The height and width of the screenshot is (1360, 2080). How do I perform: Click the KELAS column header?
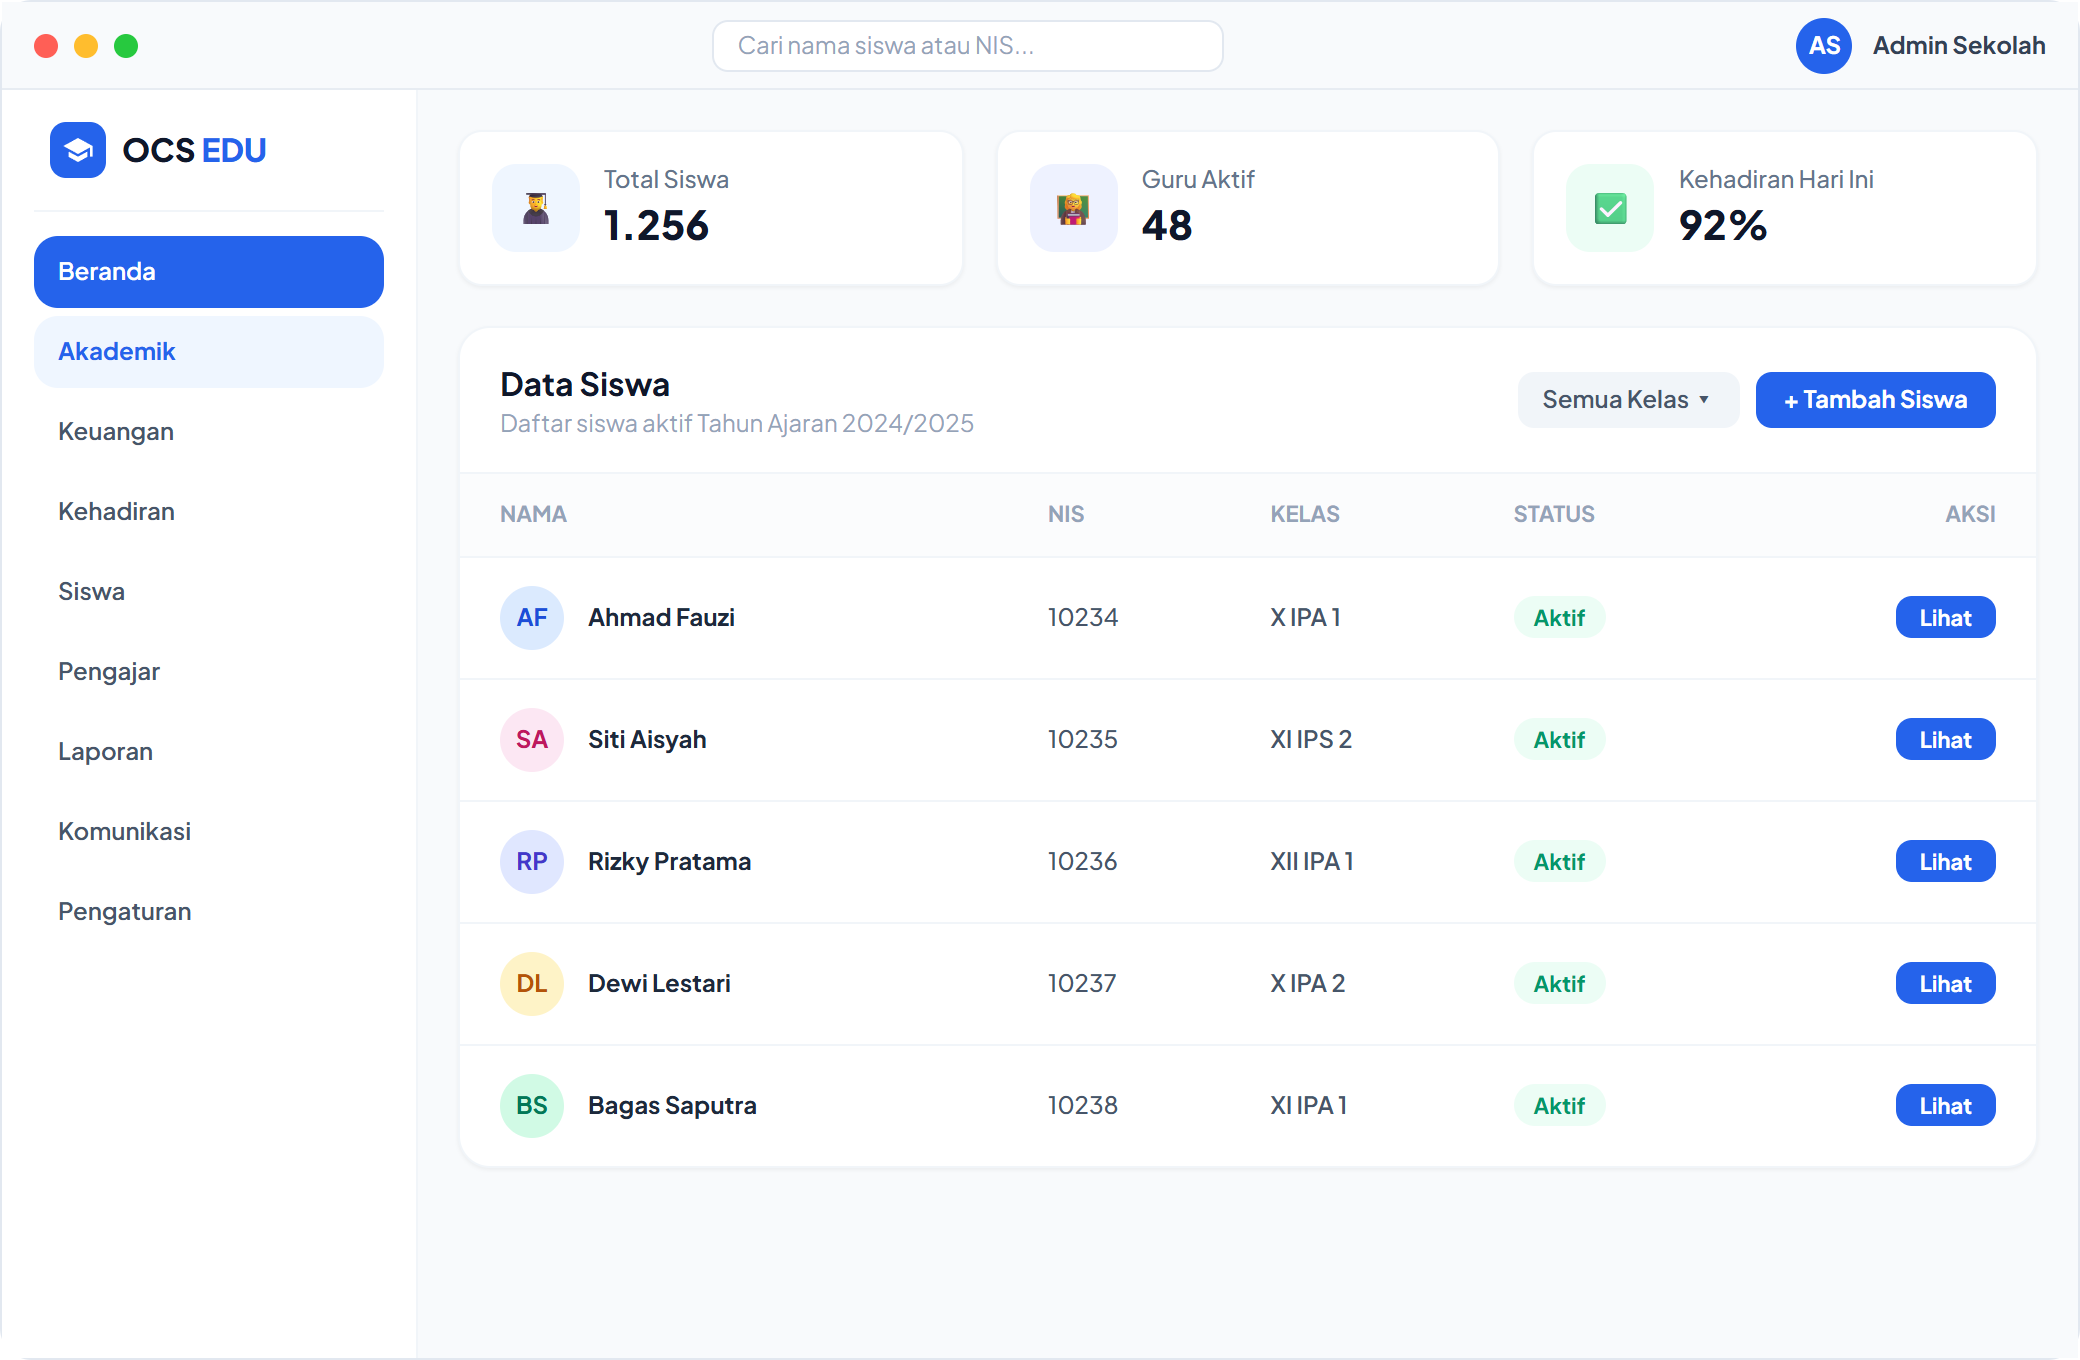1305,514
